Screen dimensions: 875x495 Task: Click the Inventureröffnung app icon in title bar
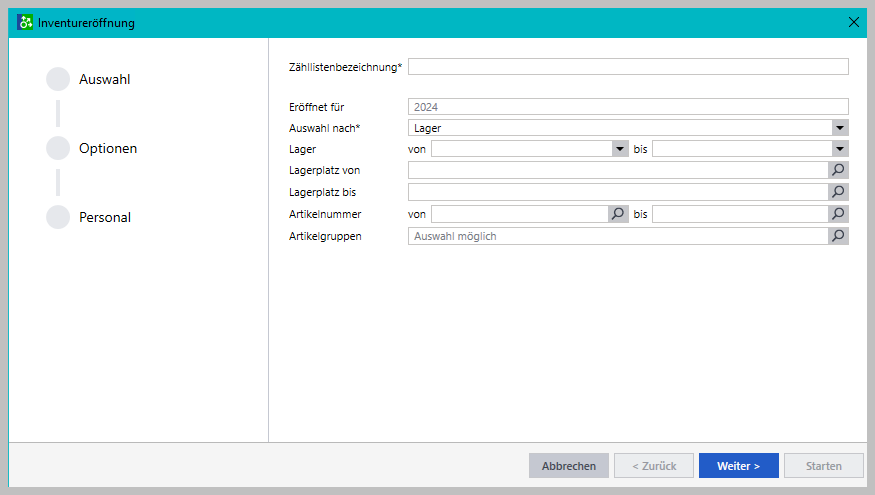pos(25,22)
